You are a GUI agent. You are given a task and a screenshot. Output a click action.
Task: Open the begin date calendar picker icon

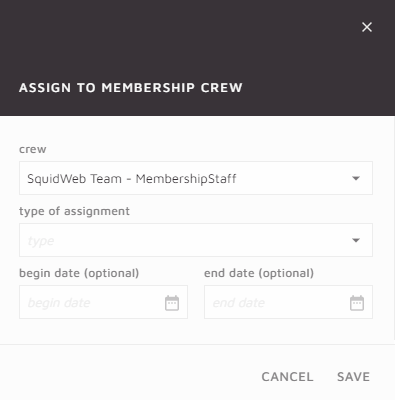(172, 303)
